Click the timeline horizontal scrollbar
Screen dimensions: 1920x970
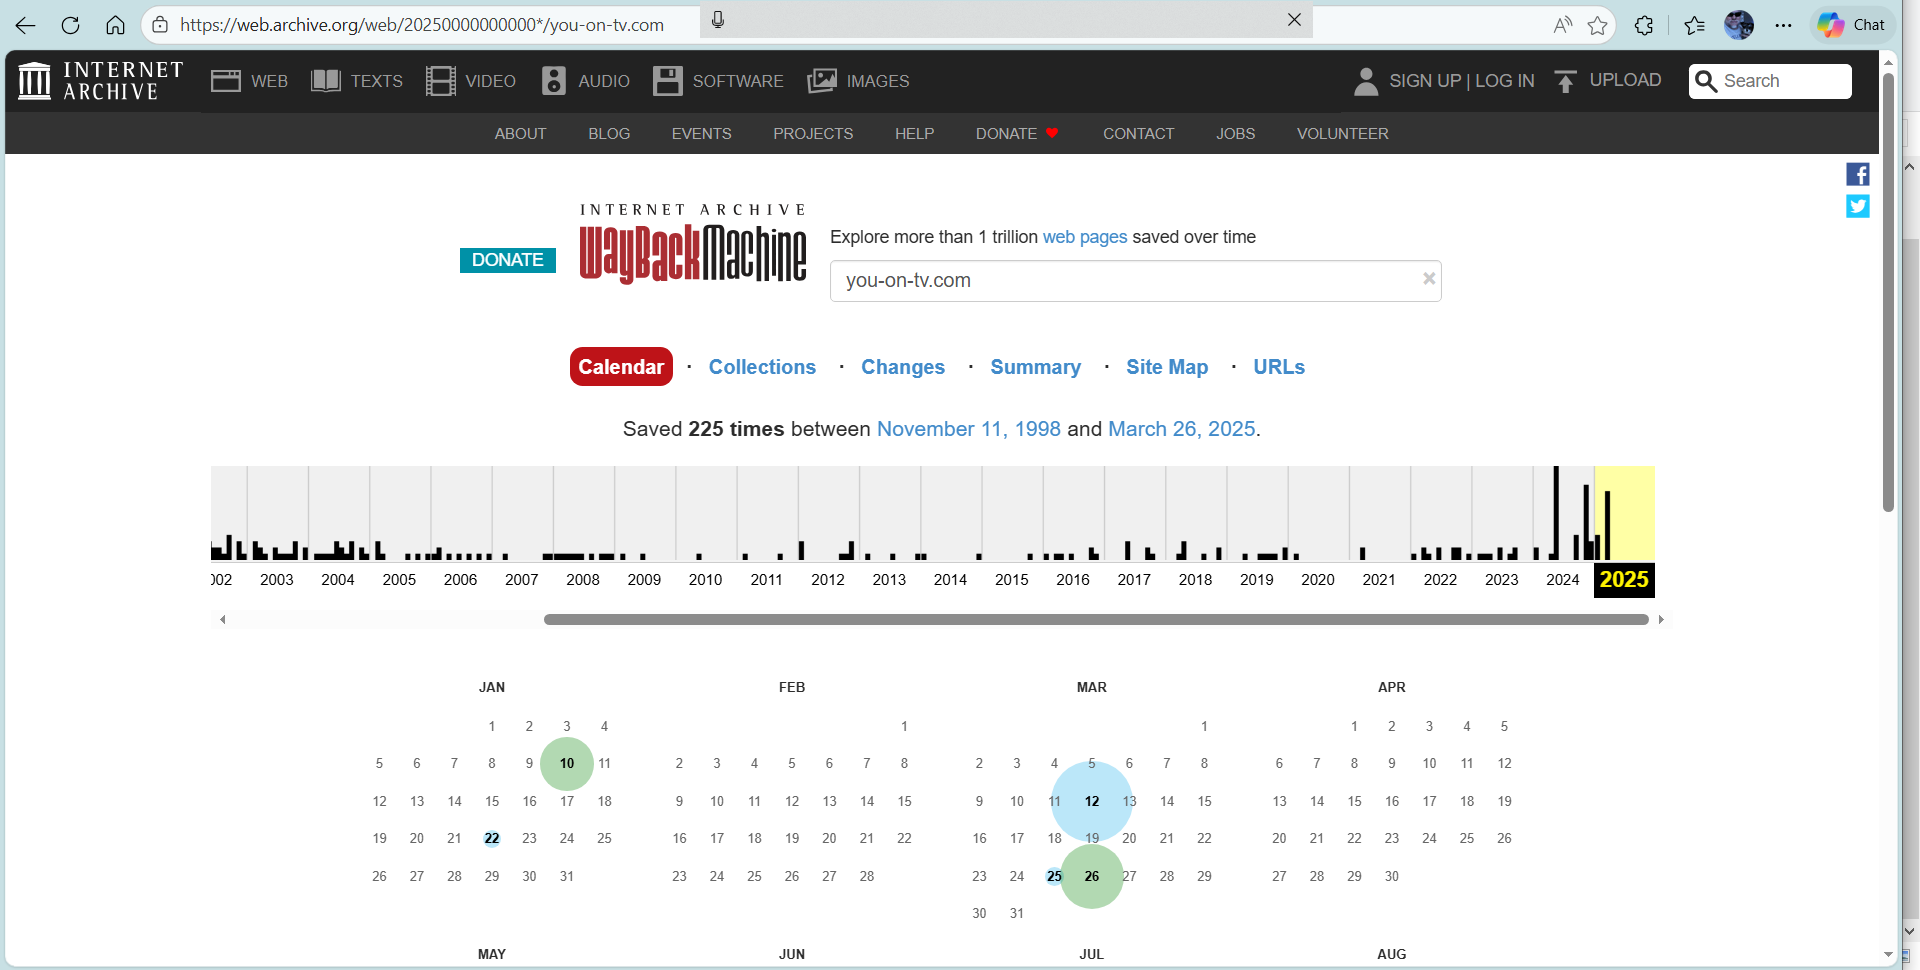(x=1095, y=620)
